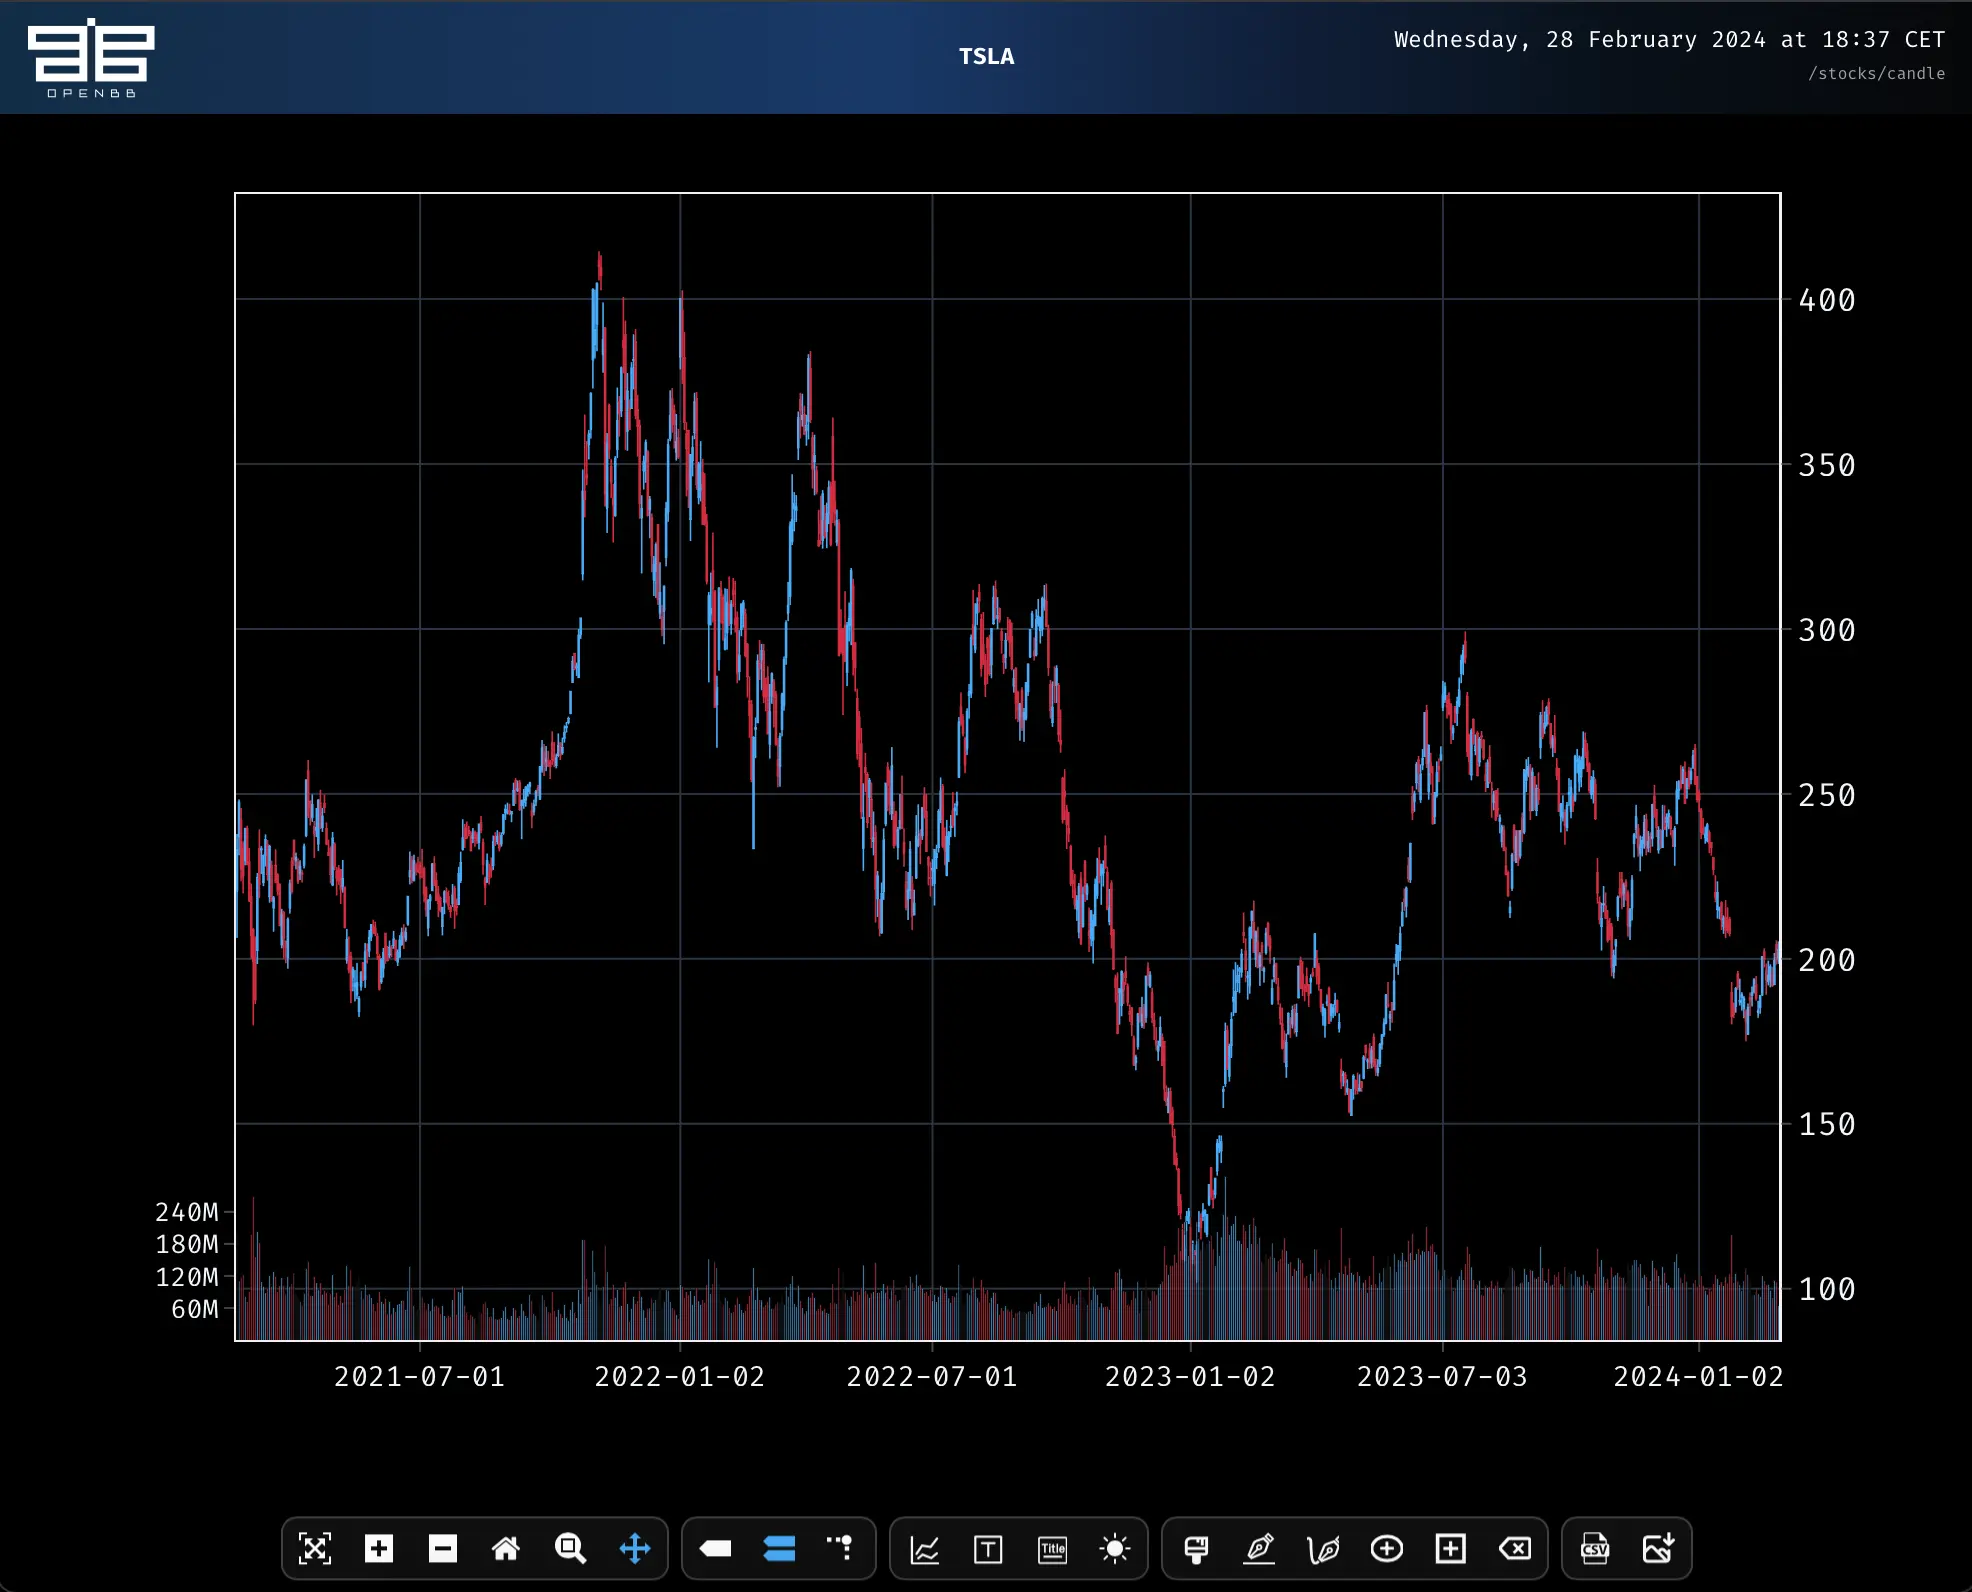Click the 200 price axis label
Viewport: 1972px width, 1592px height.
click(x=1827, y=961)
